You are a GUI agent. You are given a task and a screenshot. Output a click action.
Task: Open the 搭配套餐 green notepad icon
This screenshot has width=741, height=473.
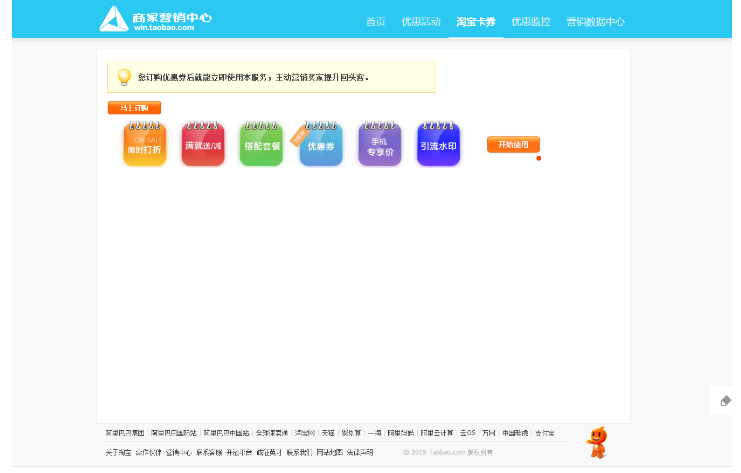(261, 144)
